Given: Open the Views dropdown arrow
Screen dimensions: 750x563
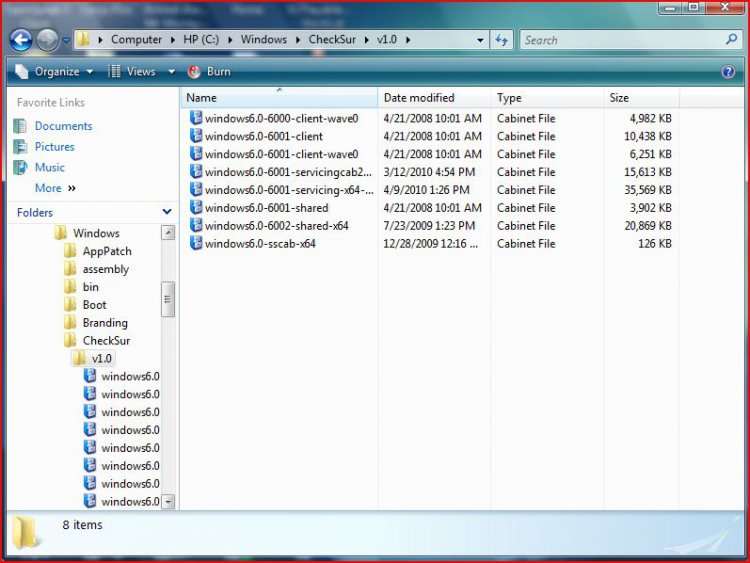Looking at the screenshot, I should tap(171, 72).
